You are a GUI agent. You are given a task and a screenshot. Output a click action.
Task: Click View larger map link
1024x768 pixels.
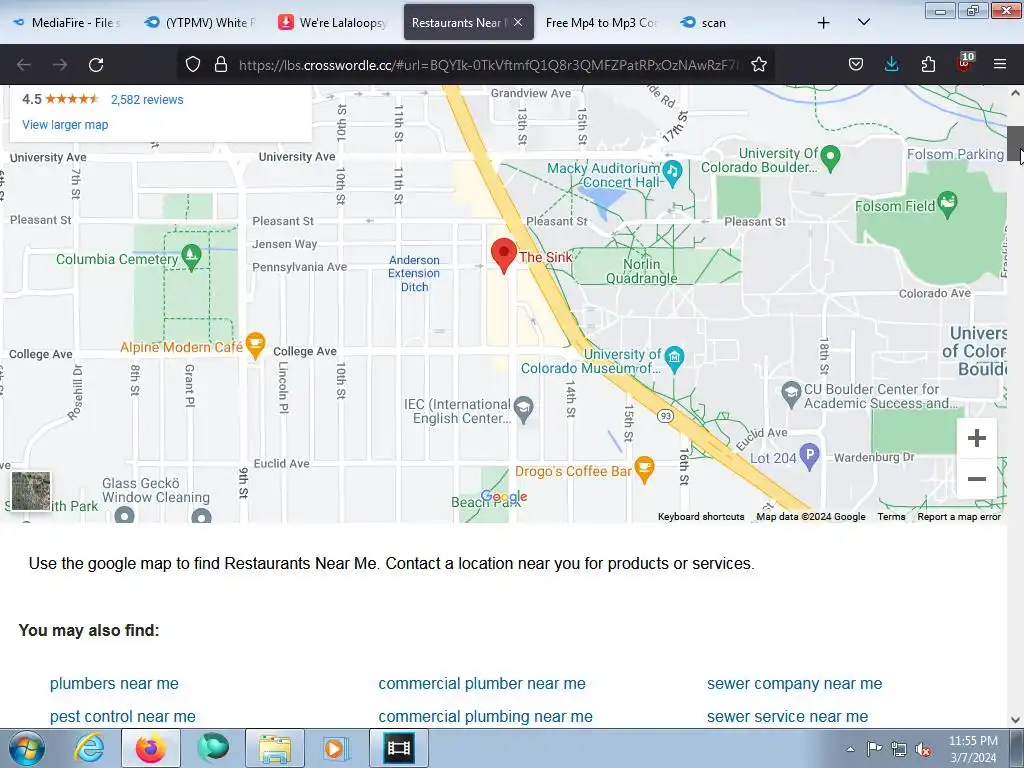65,125
